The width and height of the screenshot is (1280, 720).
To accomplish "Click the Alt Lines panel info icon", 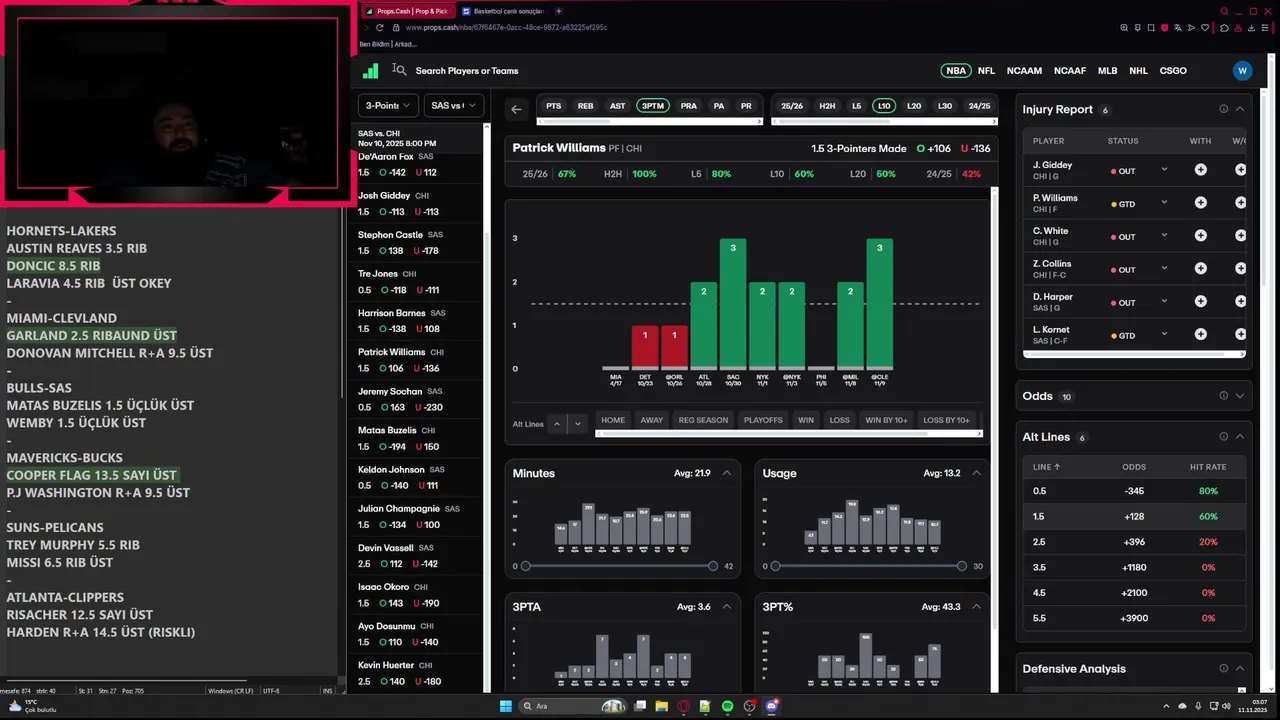I will 1223,437.
